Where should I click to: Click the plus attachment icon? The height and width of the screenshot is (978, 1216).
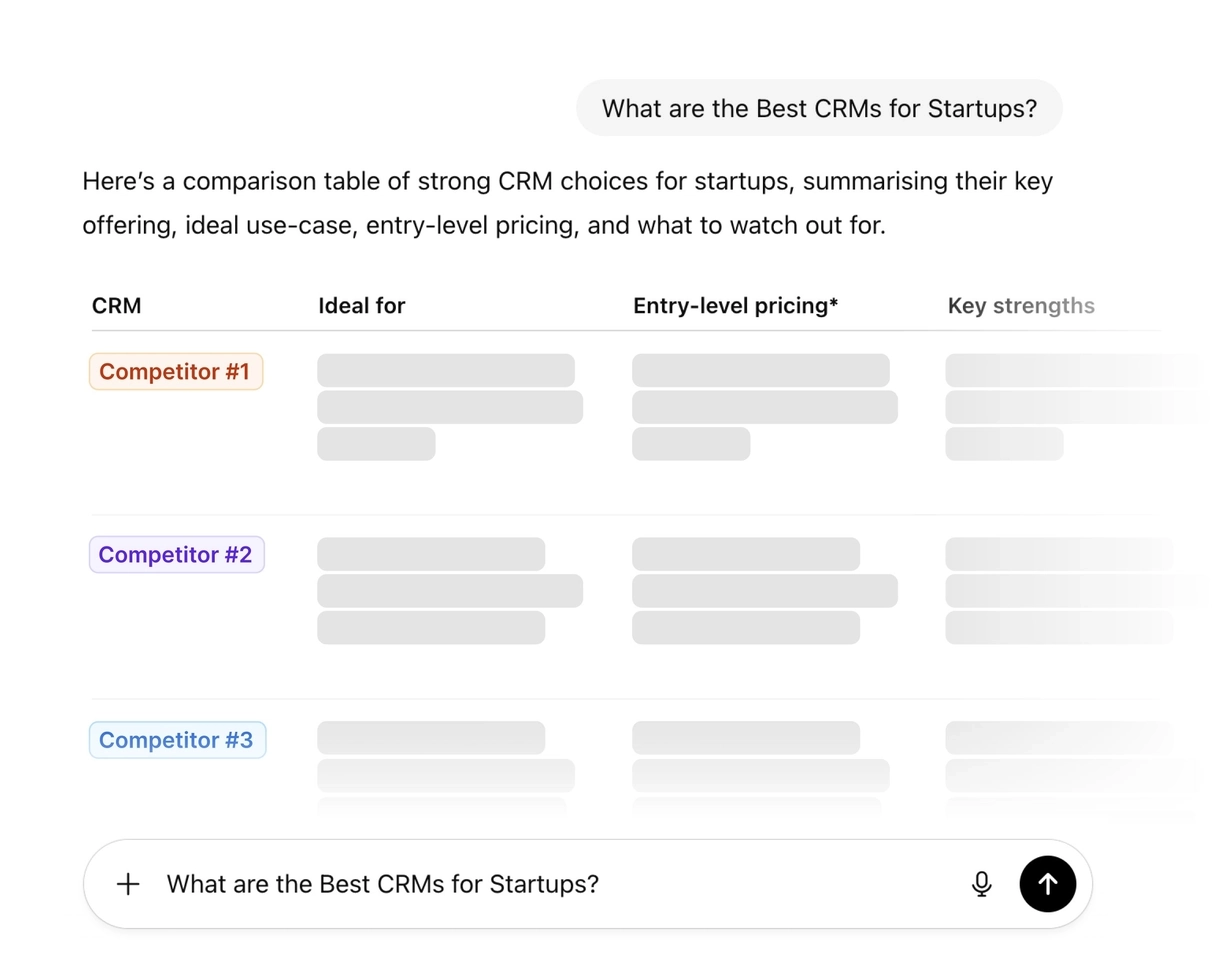(x=128, y=884)
